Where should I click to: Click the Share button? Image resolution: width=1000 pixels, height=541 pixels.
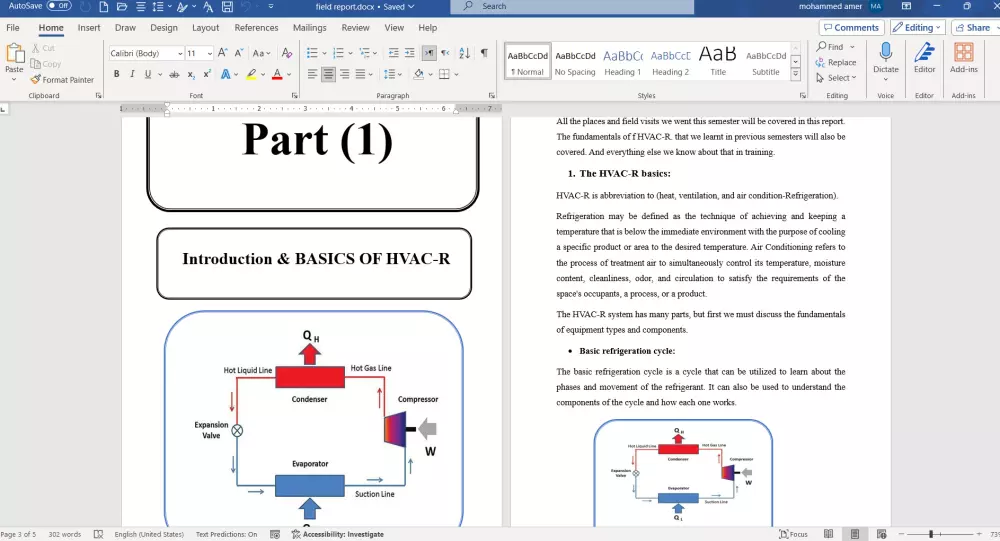click(x=974, y=27)
